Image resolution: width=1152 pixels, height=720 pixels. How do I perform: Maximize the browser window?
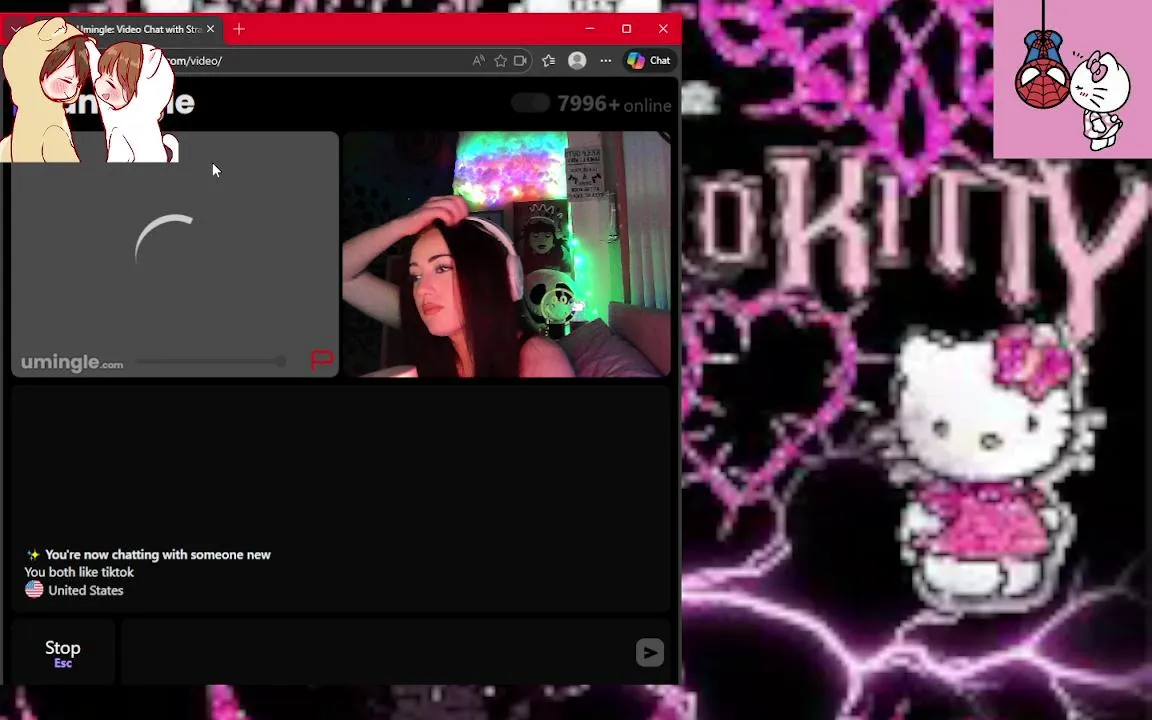pos(627,29)
